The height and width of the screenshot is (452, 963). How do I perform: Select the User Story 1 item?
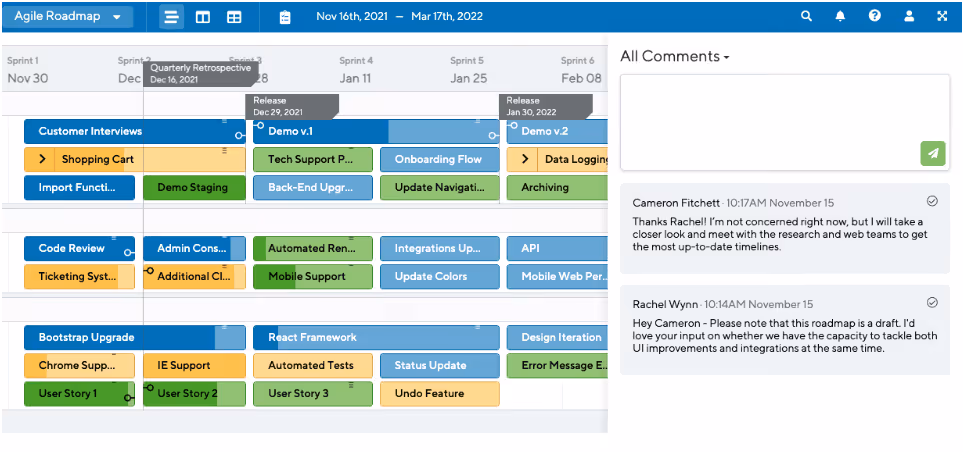click(x=79, y=394)
